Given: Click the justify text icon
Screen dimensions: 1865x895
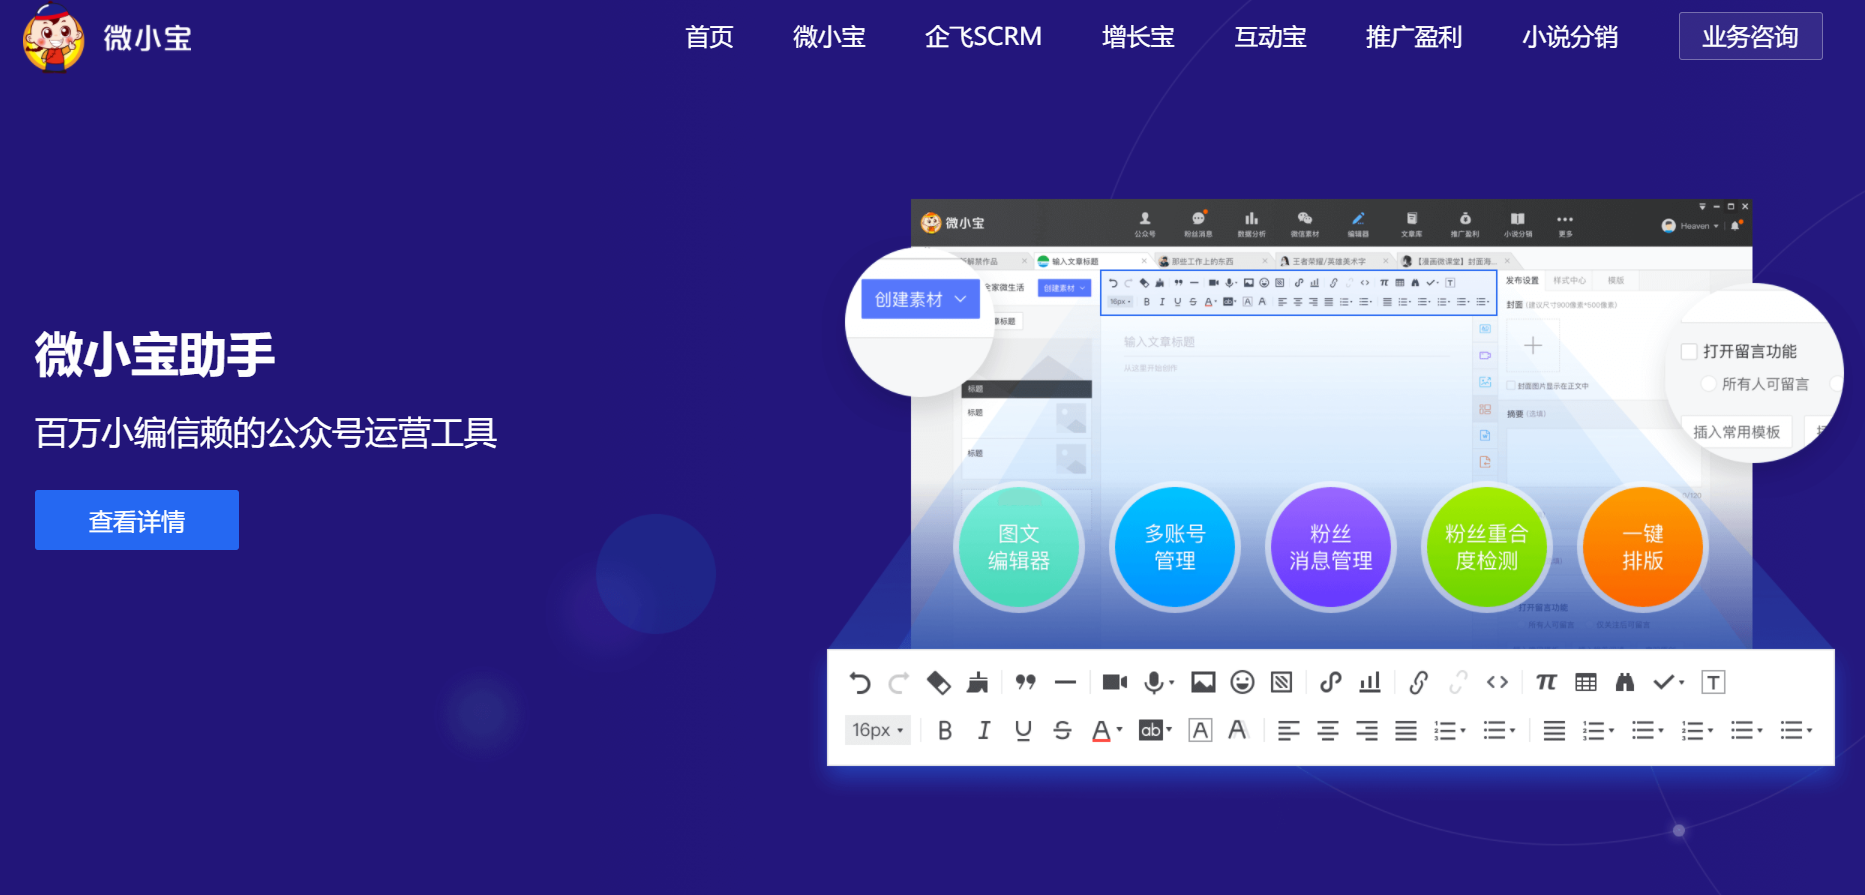Looking at the screenshot, I should coord(1406,731).
